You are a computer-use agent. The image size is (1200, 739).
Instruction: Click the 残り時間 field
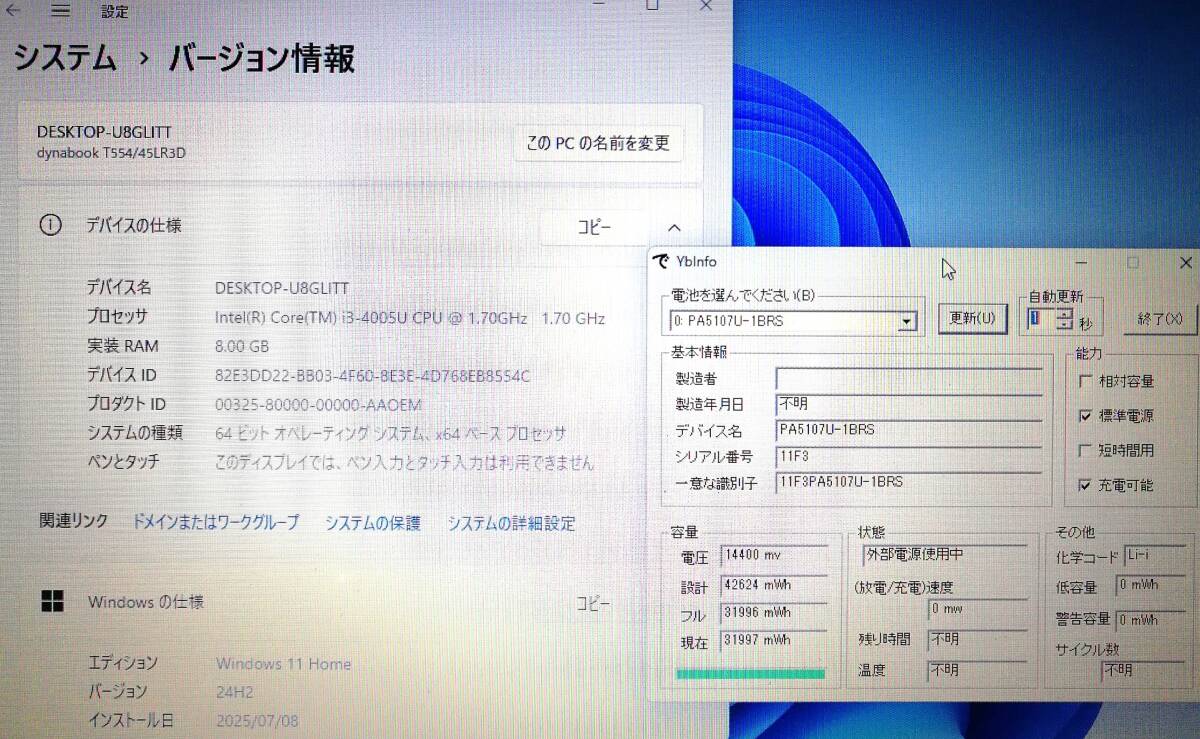(978, 639)
